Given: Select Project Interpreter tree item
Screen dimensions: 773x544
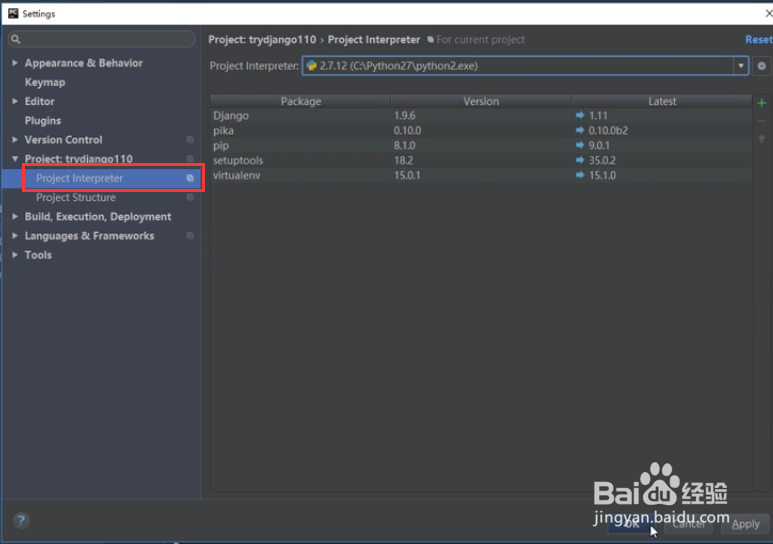Looking at the screenshot, I should pyautogui.click(x=79, y=178).
